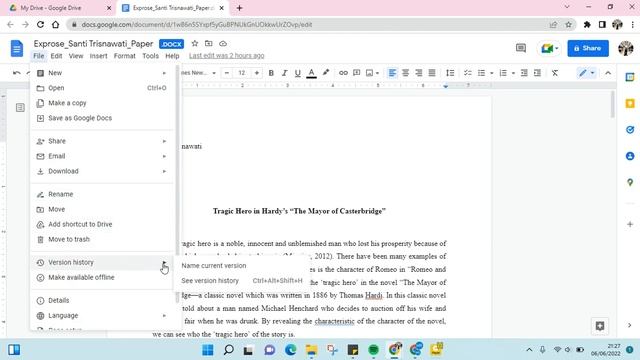Open the Google Meet call dropdown

click(x=549, y=49)
